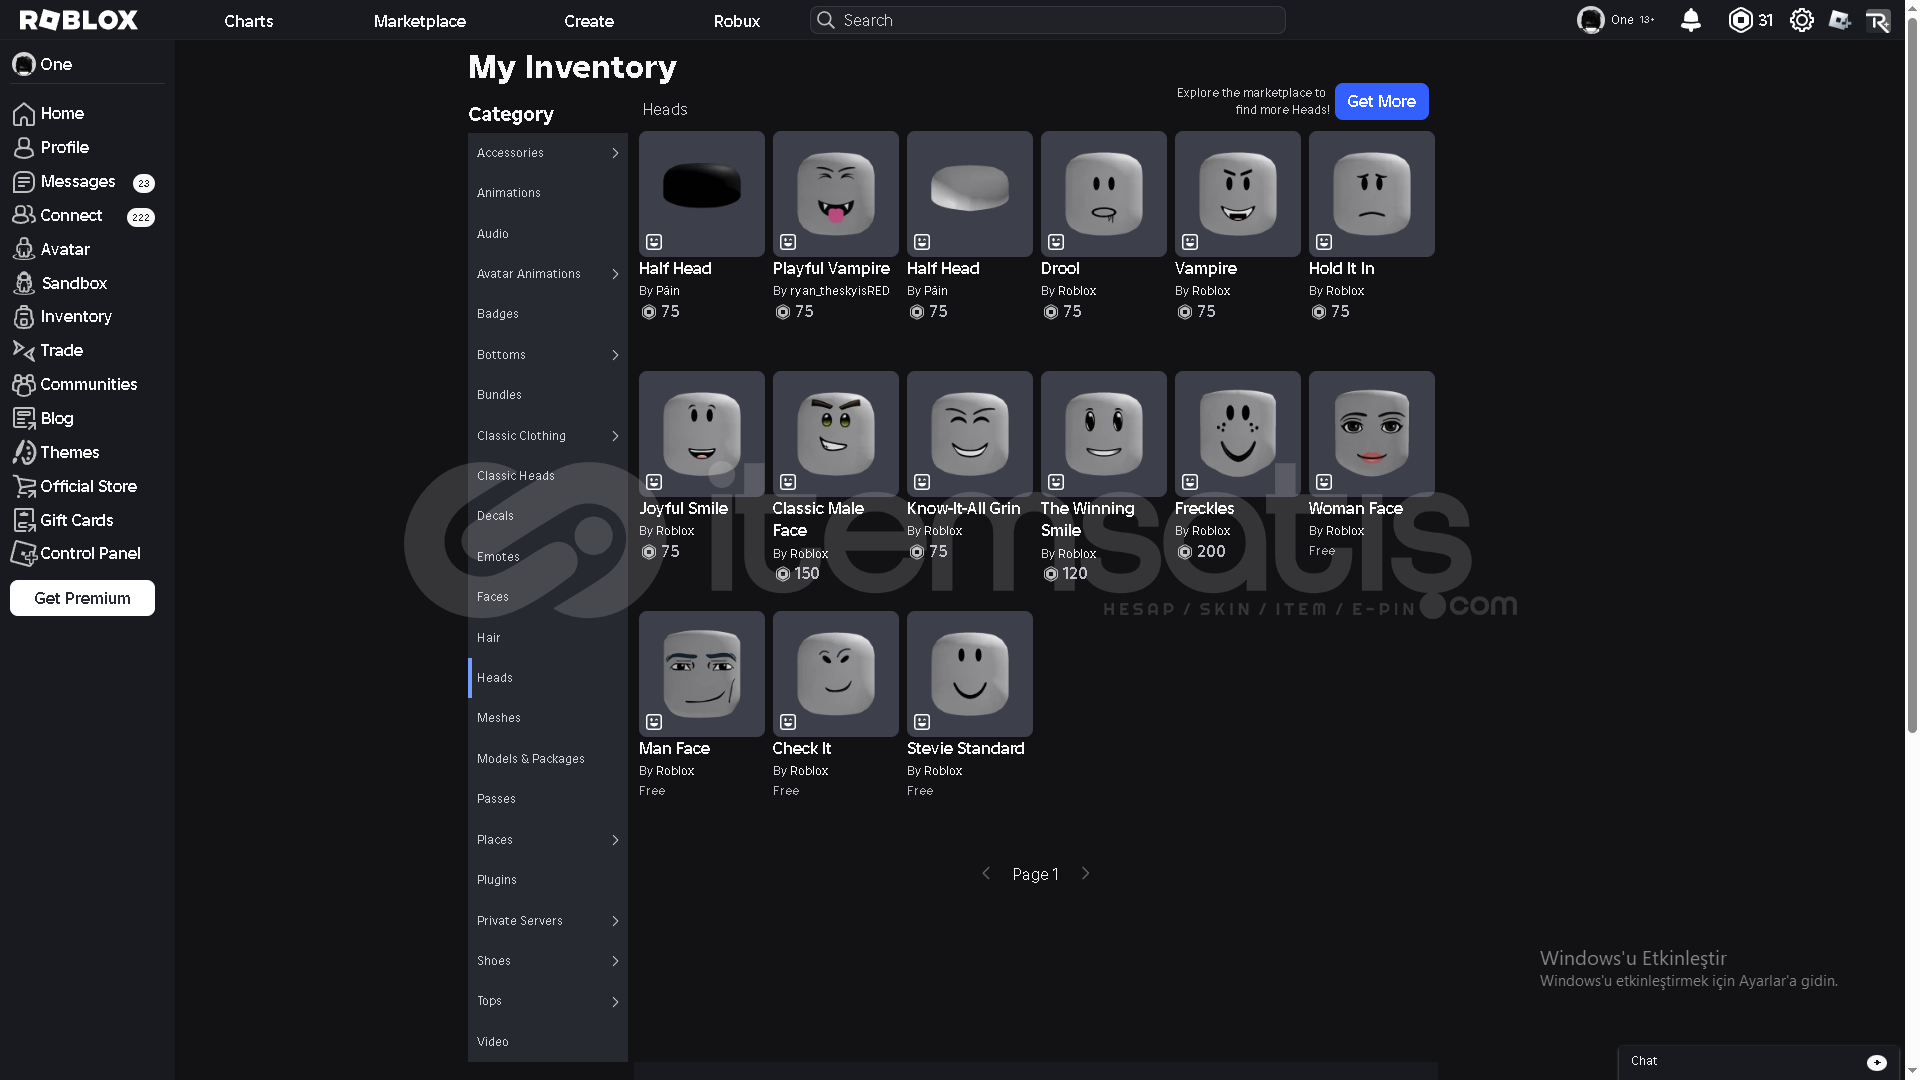
Task: Open the Create tab
Action: point(588,21)
